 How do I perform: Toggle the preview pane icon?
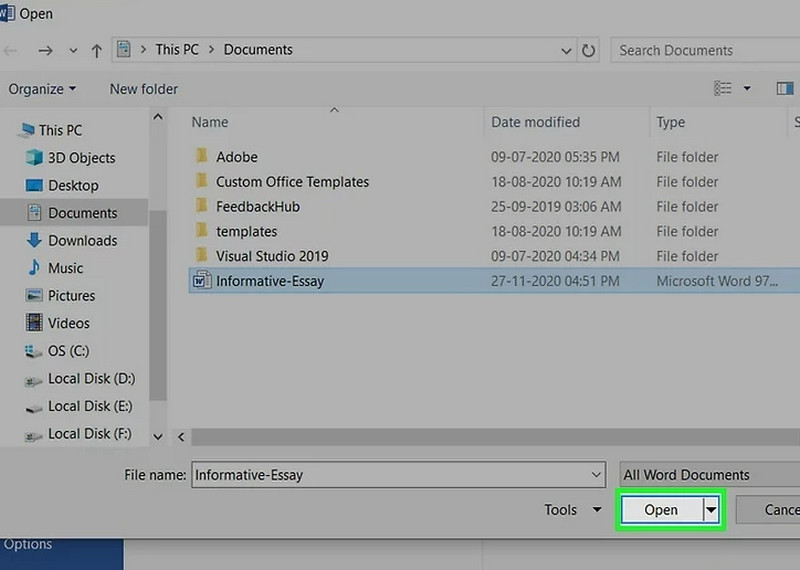pyautogui.click(x=786, y=89)
